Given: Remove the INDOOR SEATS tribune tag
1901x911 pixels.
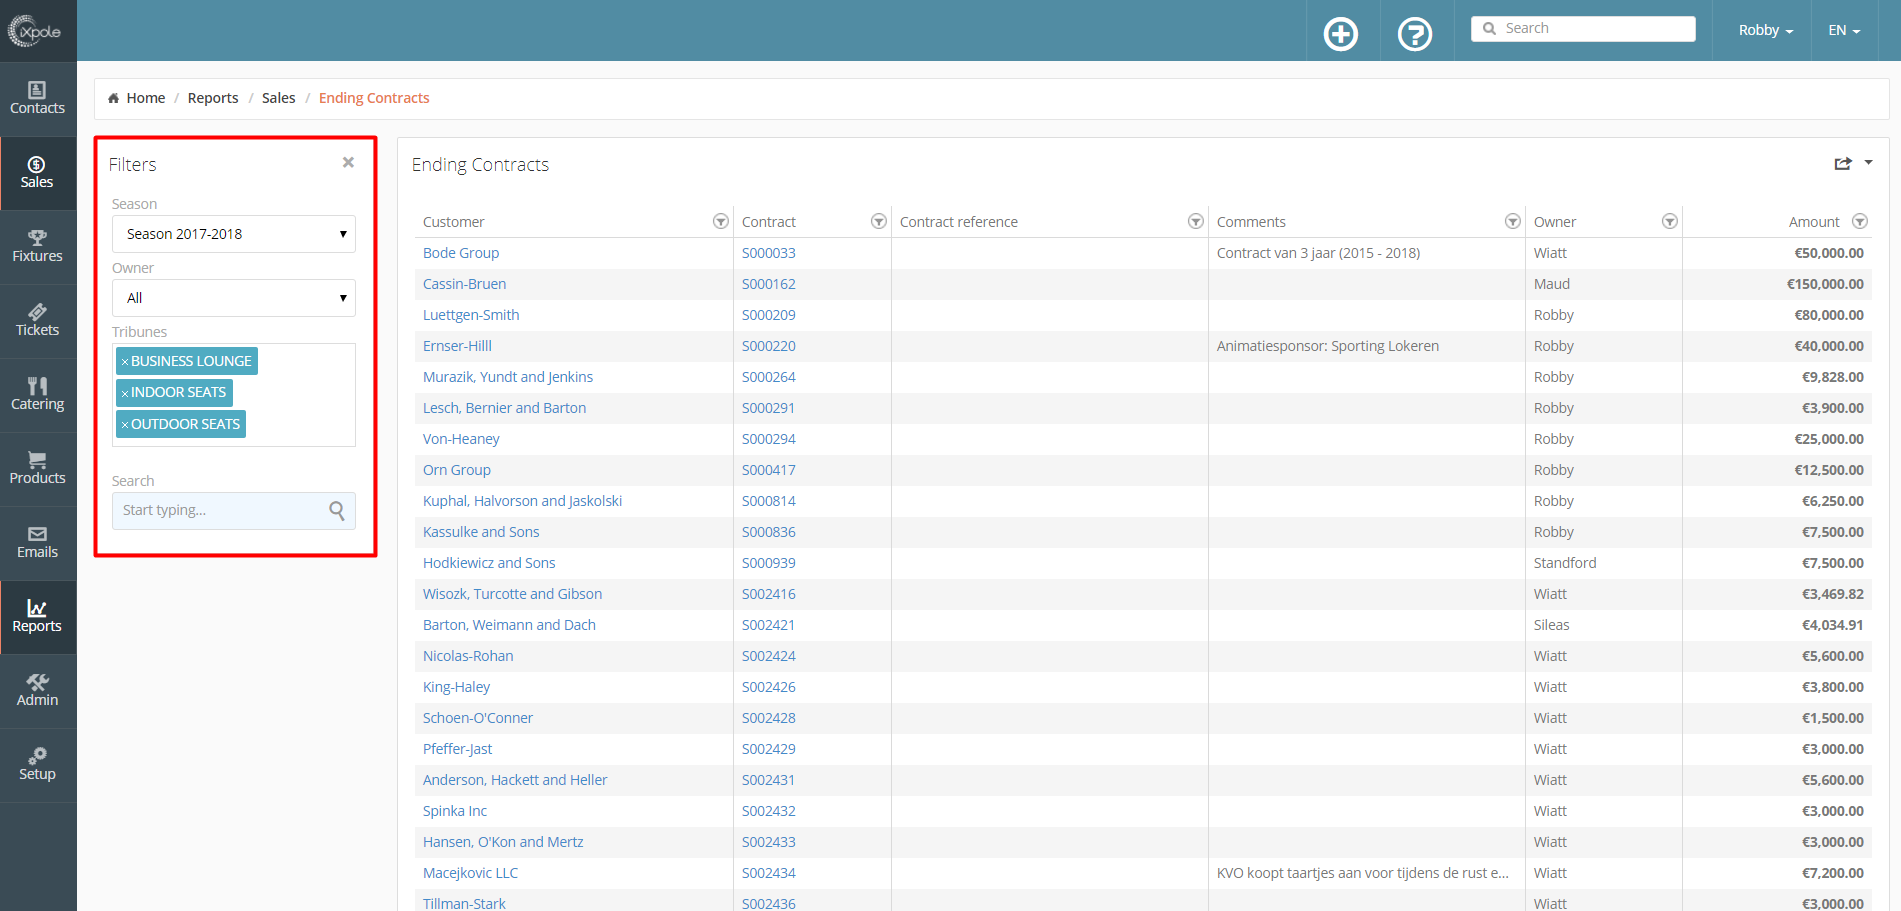Looking at the screenshot, I should (125, 393).
